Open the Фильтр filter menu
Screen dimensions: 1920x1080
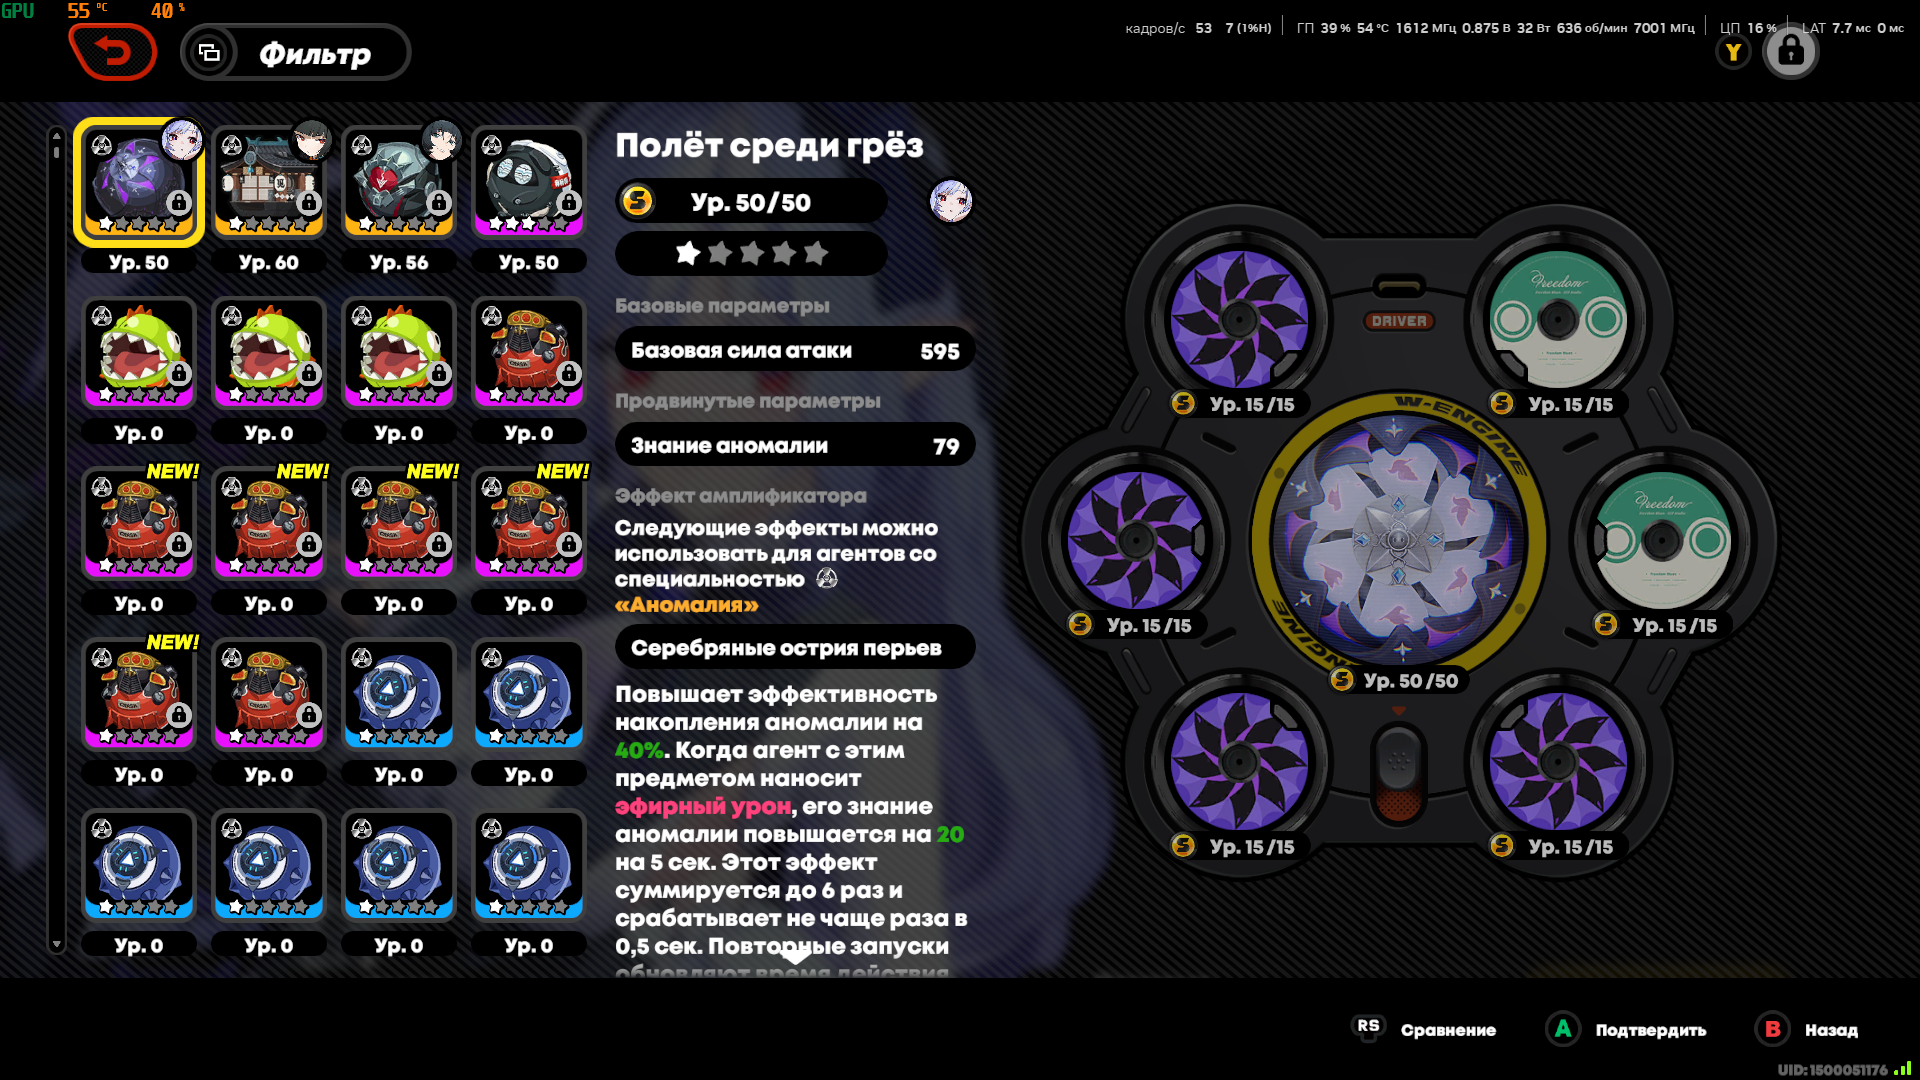[x=295, y=53]
